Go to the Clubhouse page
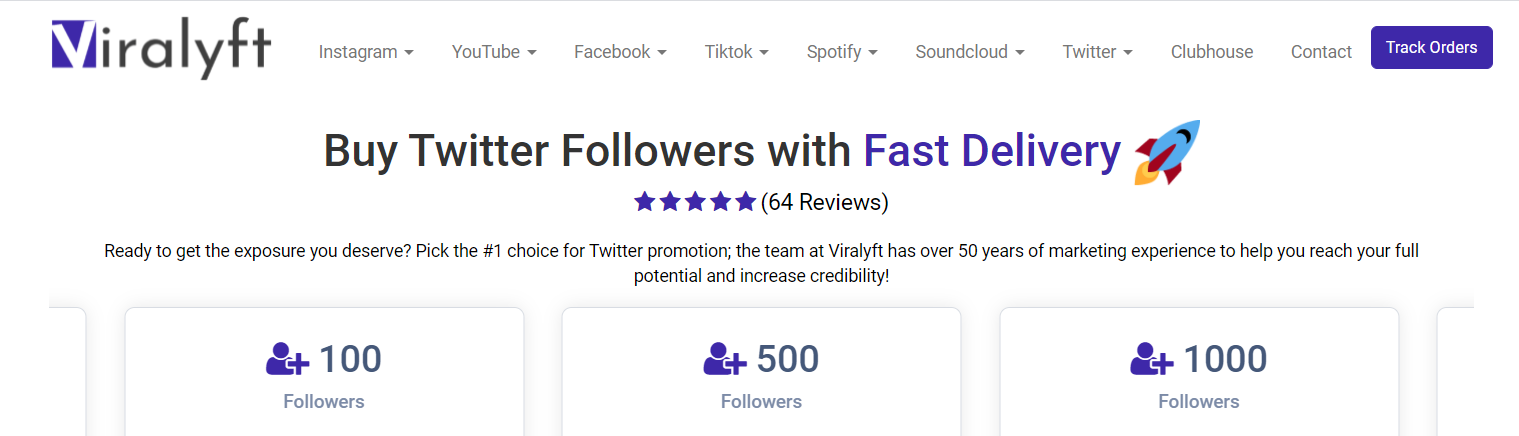Viewport: 1519px width, 436px height. pos(1212,52)
